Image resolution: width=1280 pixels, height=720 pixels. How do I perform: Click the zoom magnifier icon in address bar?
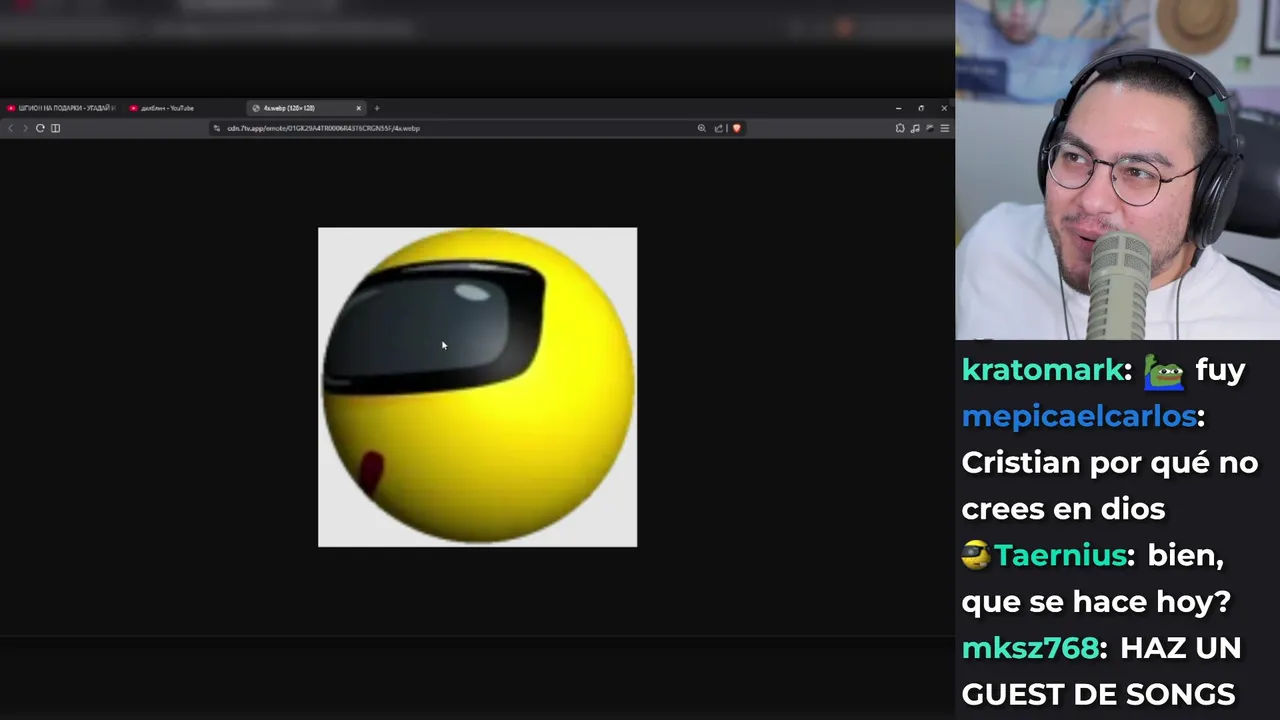pyautogui.click(x=701, y=128)
